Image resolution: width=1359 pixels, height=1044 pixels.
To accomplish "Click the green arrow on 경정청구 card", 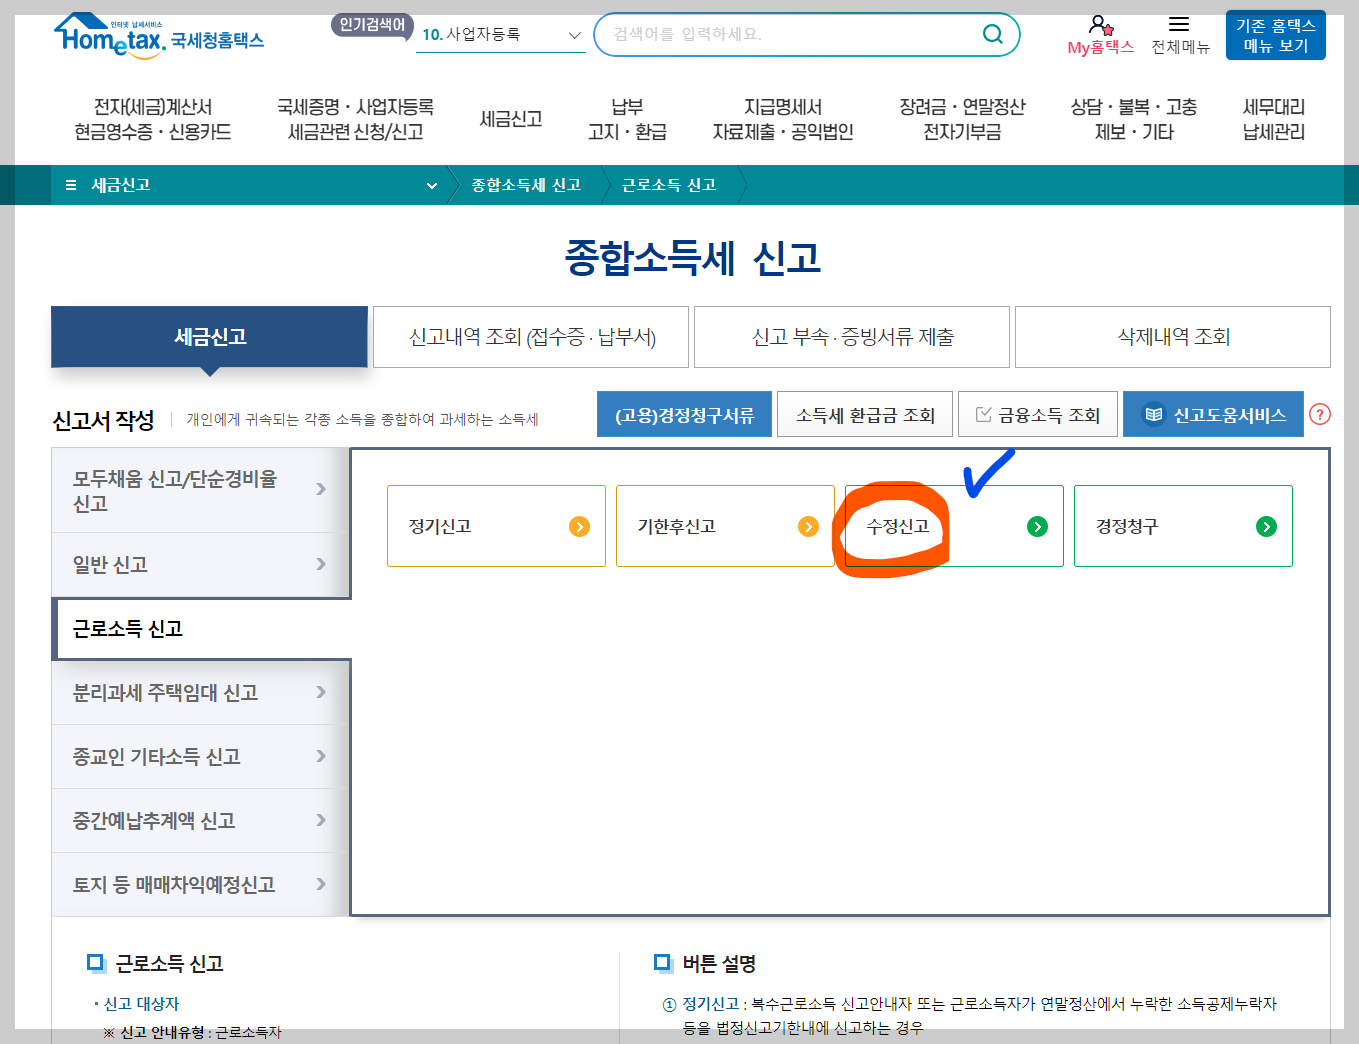I will 1266,526.
